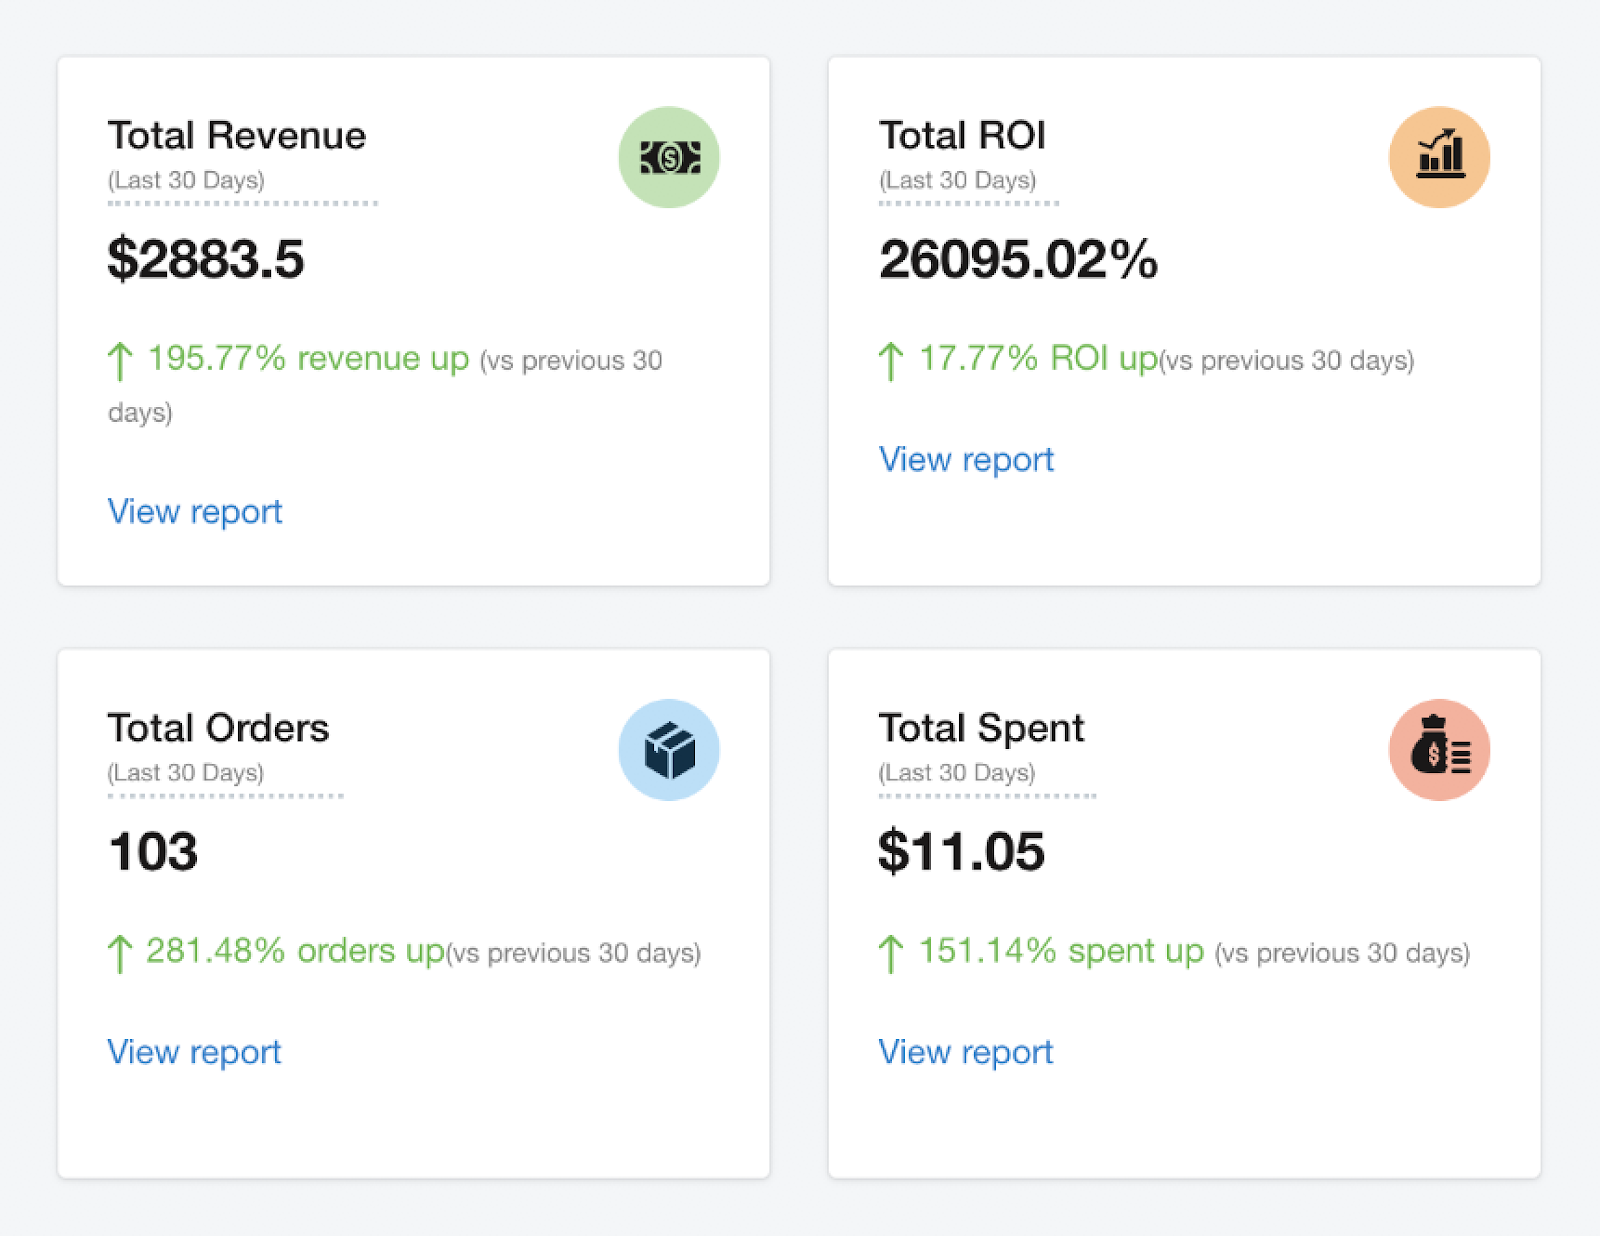Click the red money bag Spent icon
1600x1236 pixels.
pos(1439,750)
